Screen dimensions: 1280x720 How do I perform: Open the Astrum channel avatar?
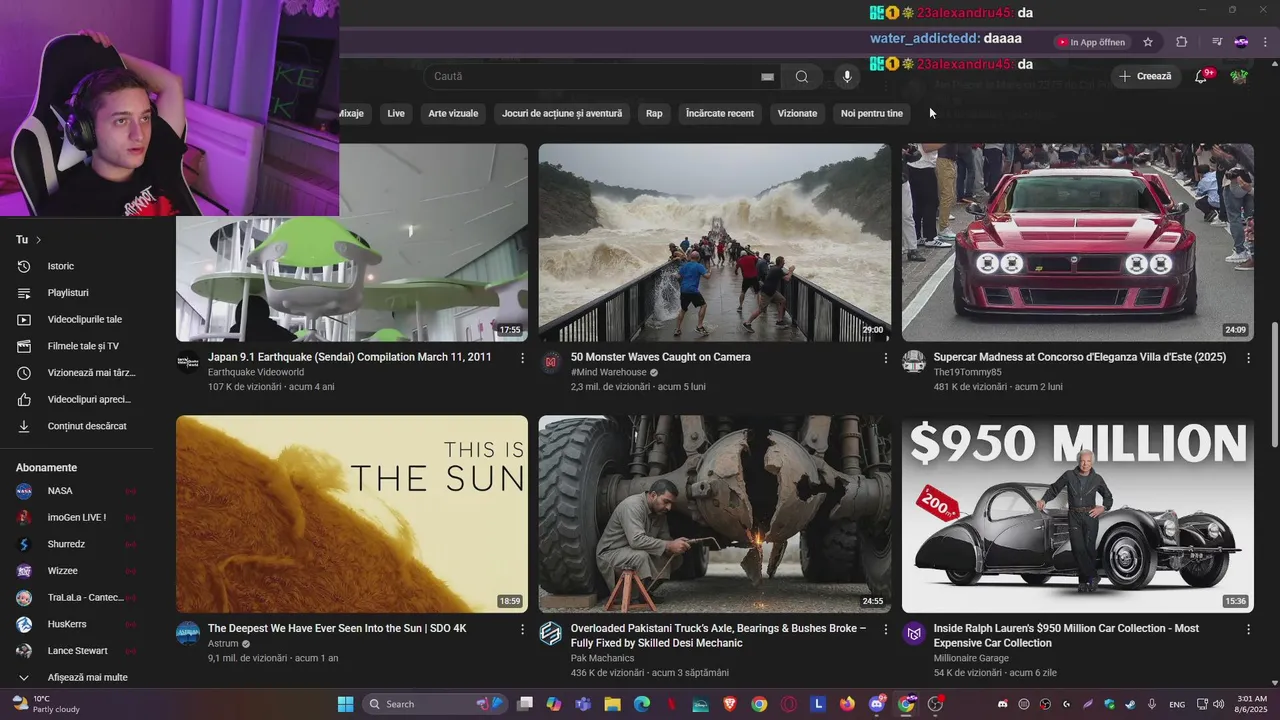point(188,633)
